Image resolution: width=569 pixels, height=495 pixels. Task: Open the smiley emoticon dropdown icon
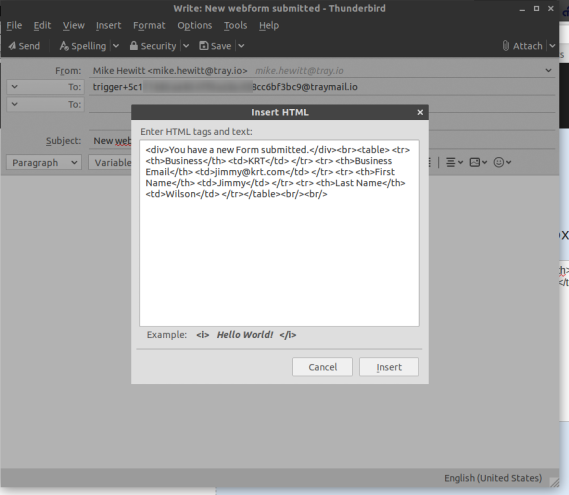(x=502, y=162)
